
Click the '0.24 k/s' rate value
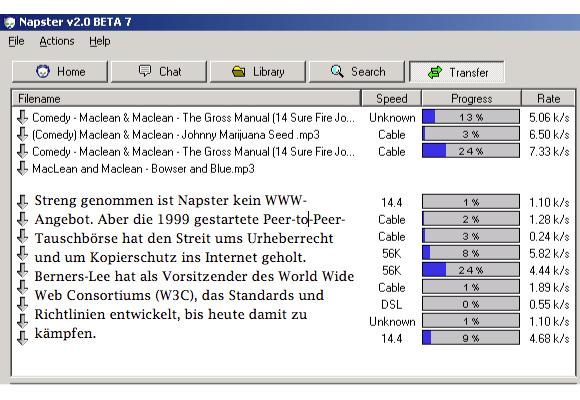pyautogui.click(x=549, y=236)
